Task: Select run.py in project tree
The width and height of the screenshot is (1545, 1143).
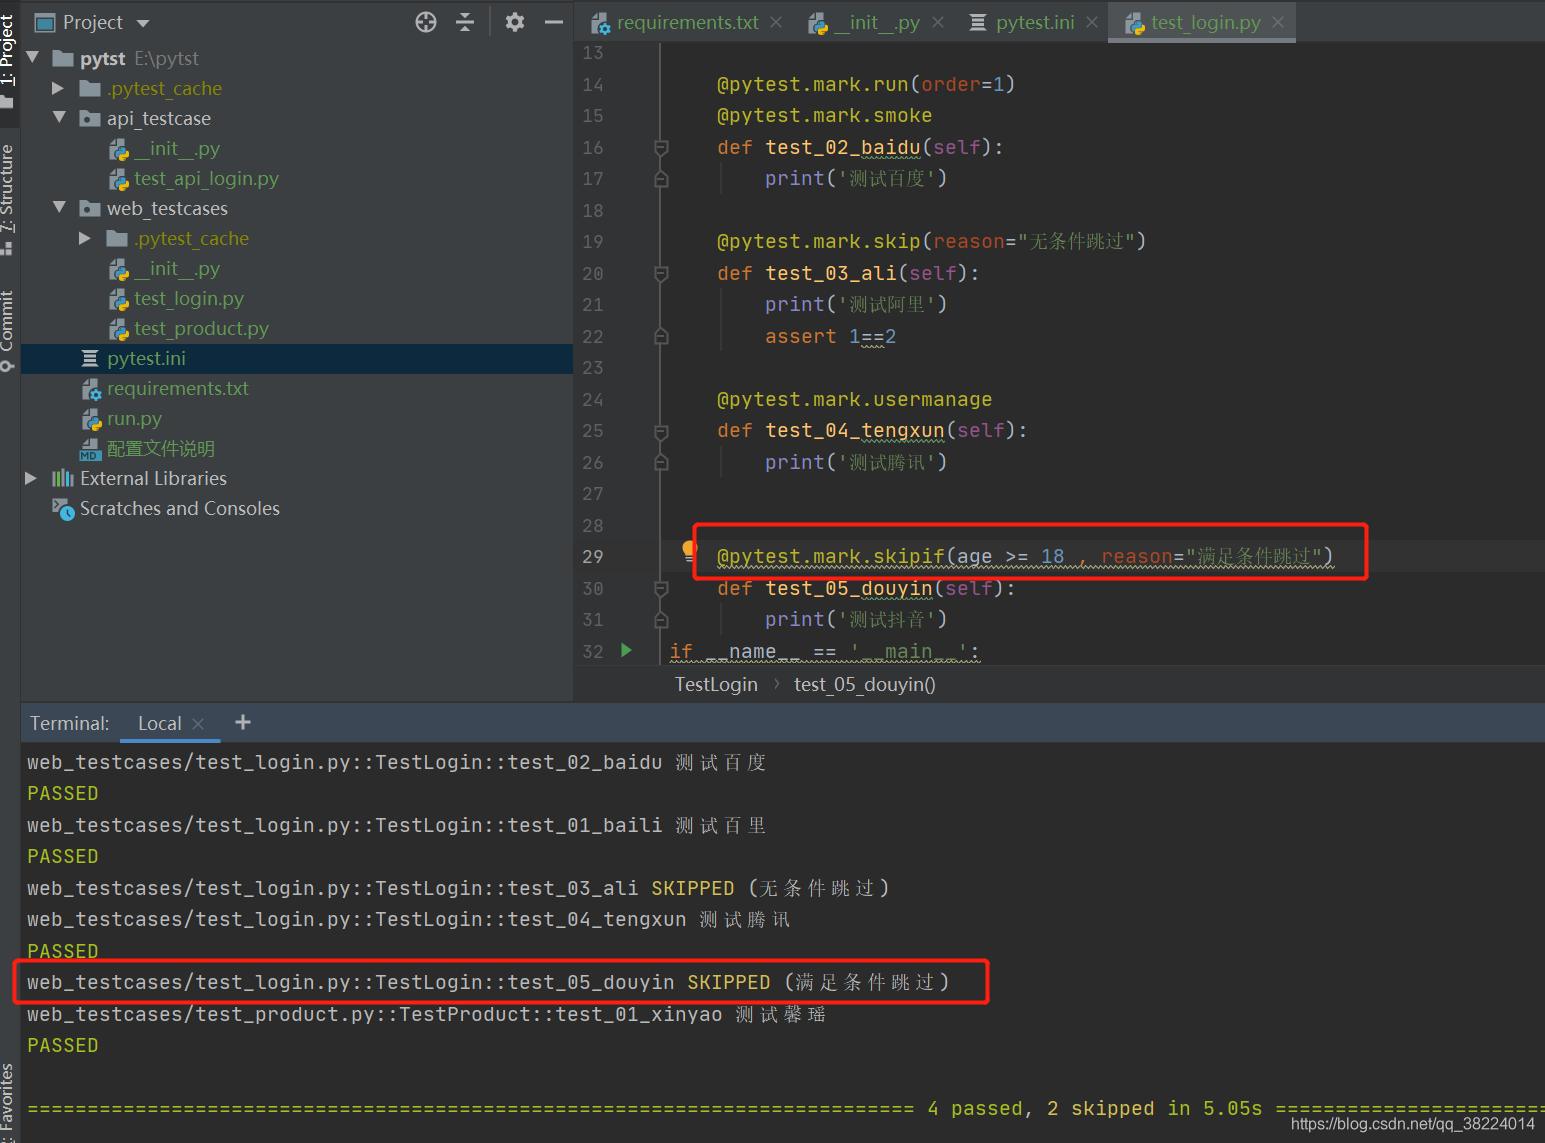Action: click(x=134, y=418)
